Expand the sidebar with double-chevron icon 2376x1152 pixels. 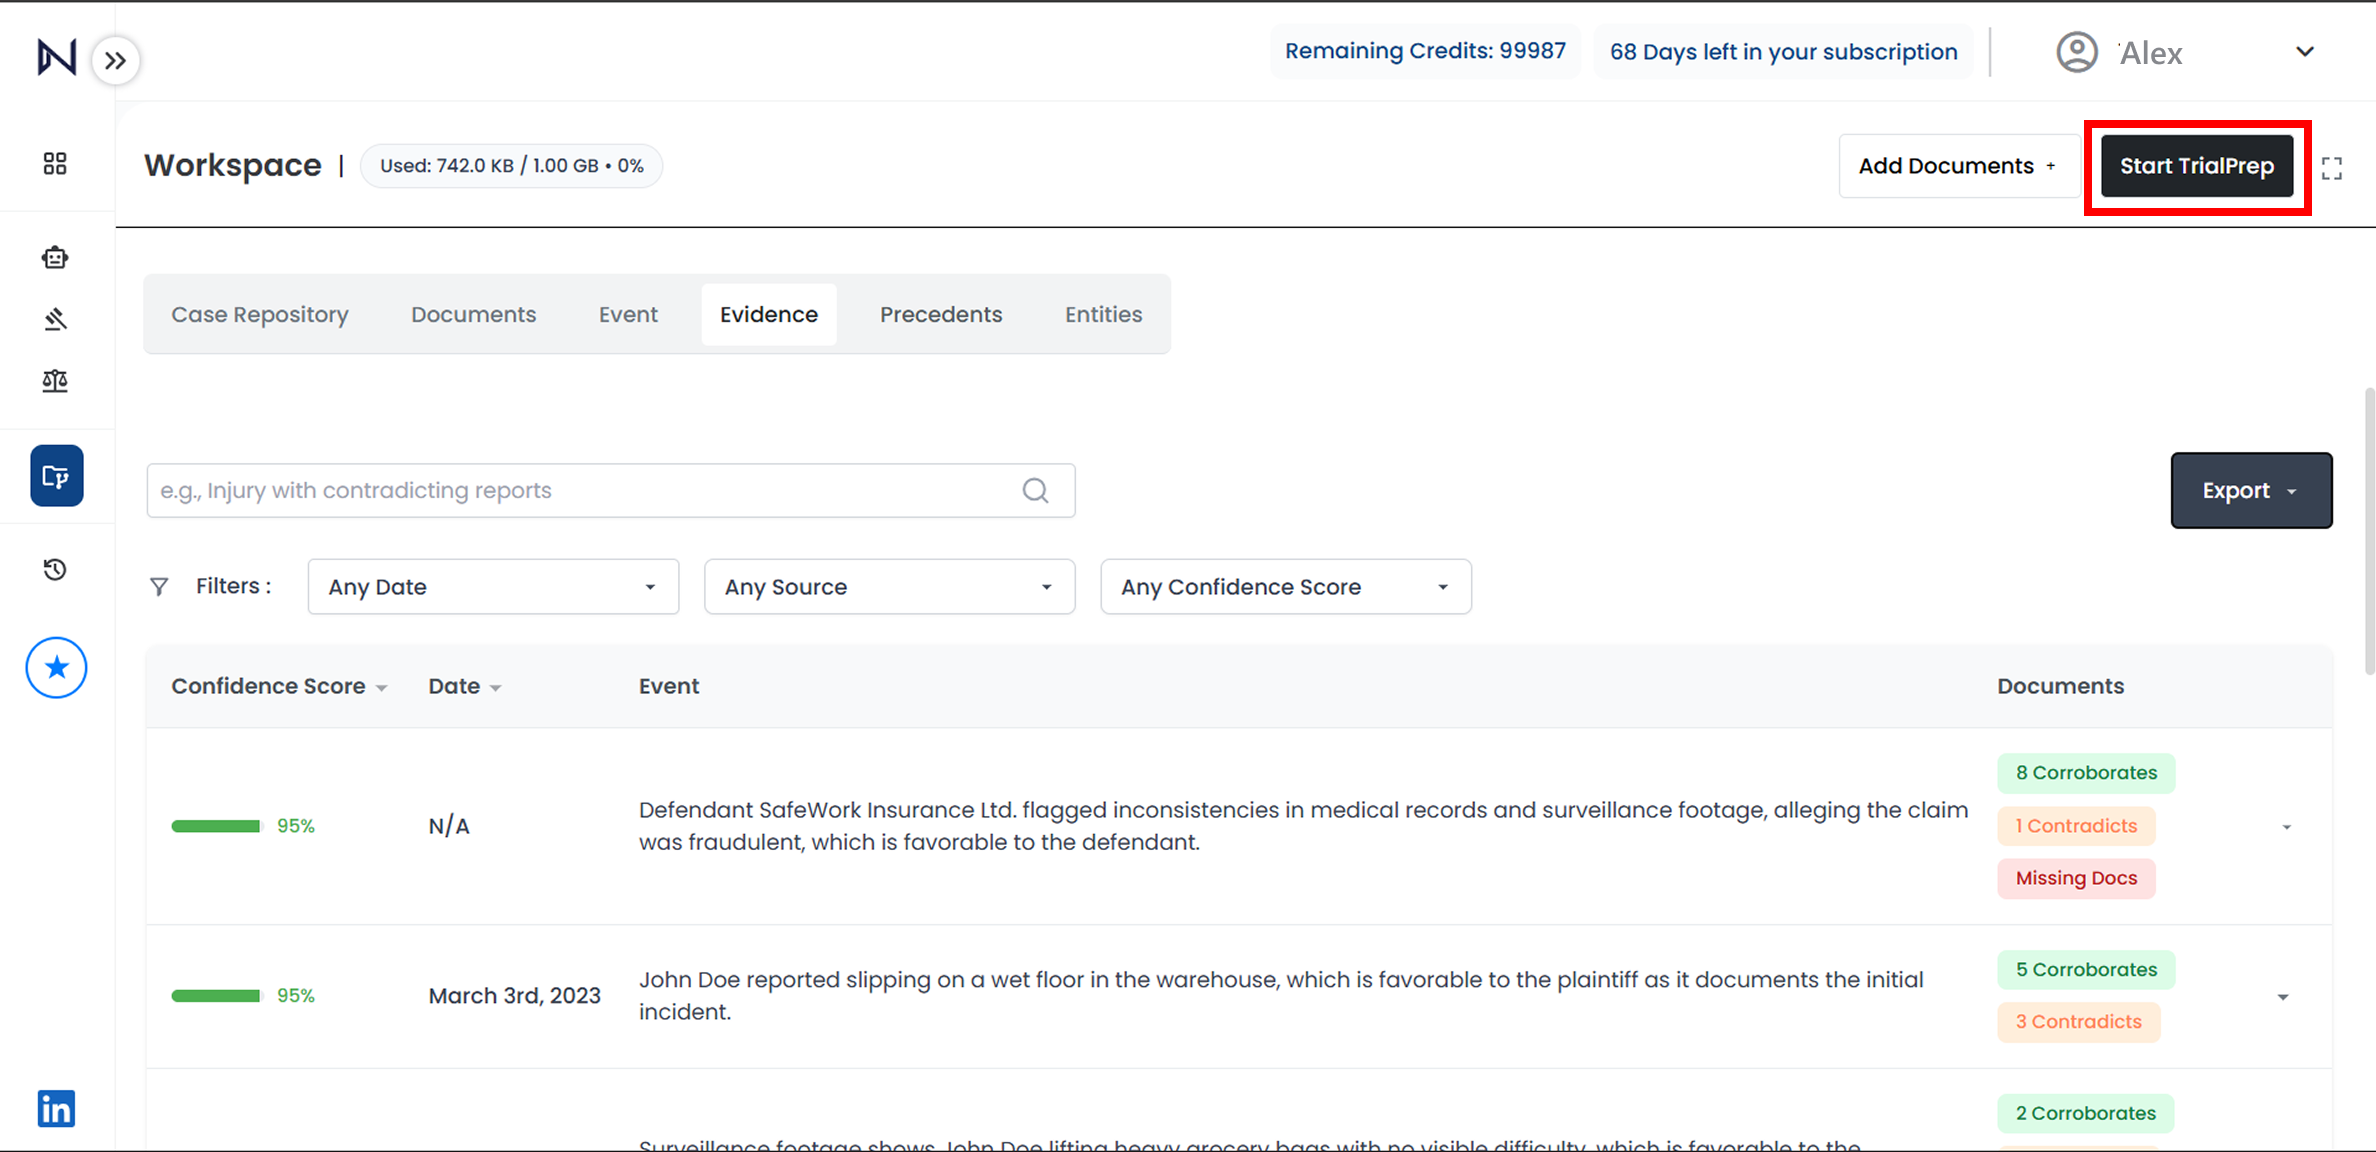[116, 61]
